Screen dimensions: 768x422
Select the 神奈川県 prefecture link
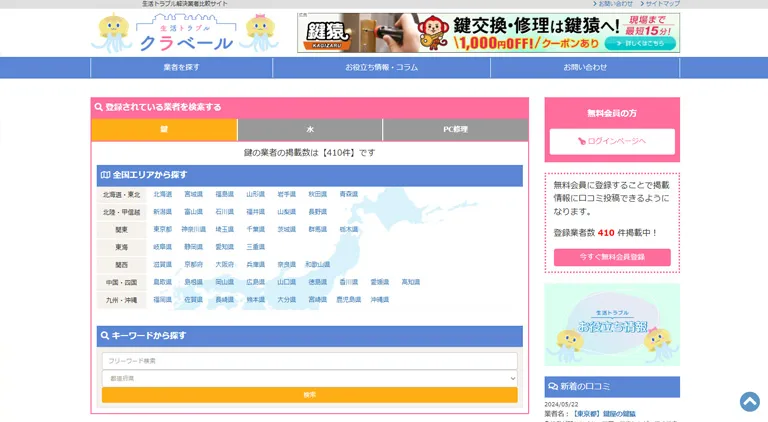pos(193,229)
